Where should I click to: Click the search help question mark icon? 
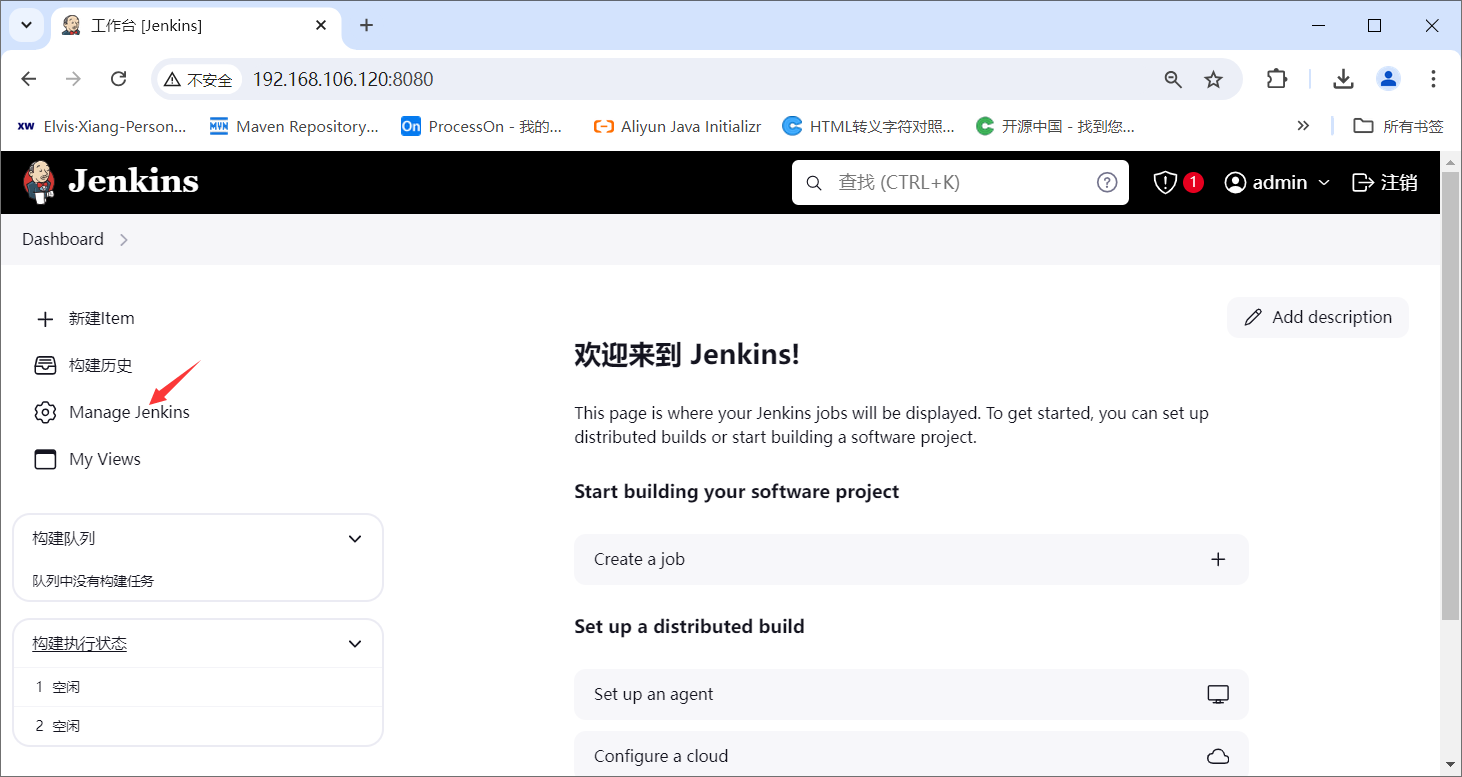tap(1107, 182)
